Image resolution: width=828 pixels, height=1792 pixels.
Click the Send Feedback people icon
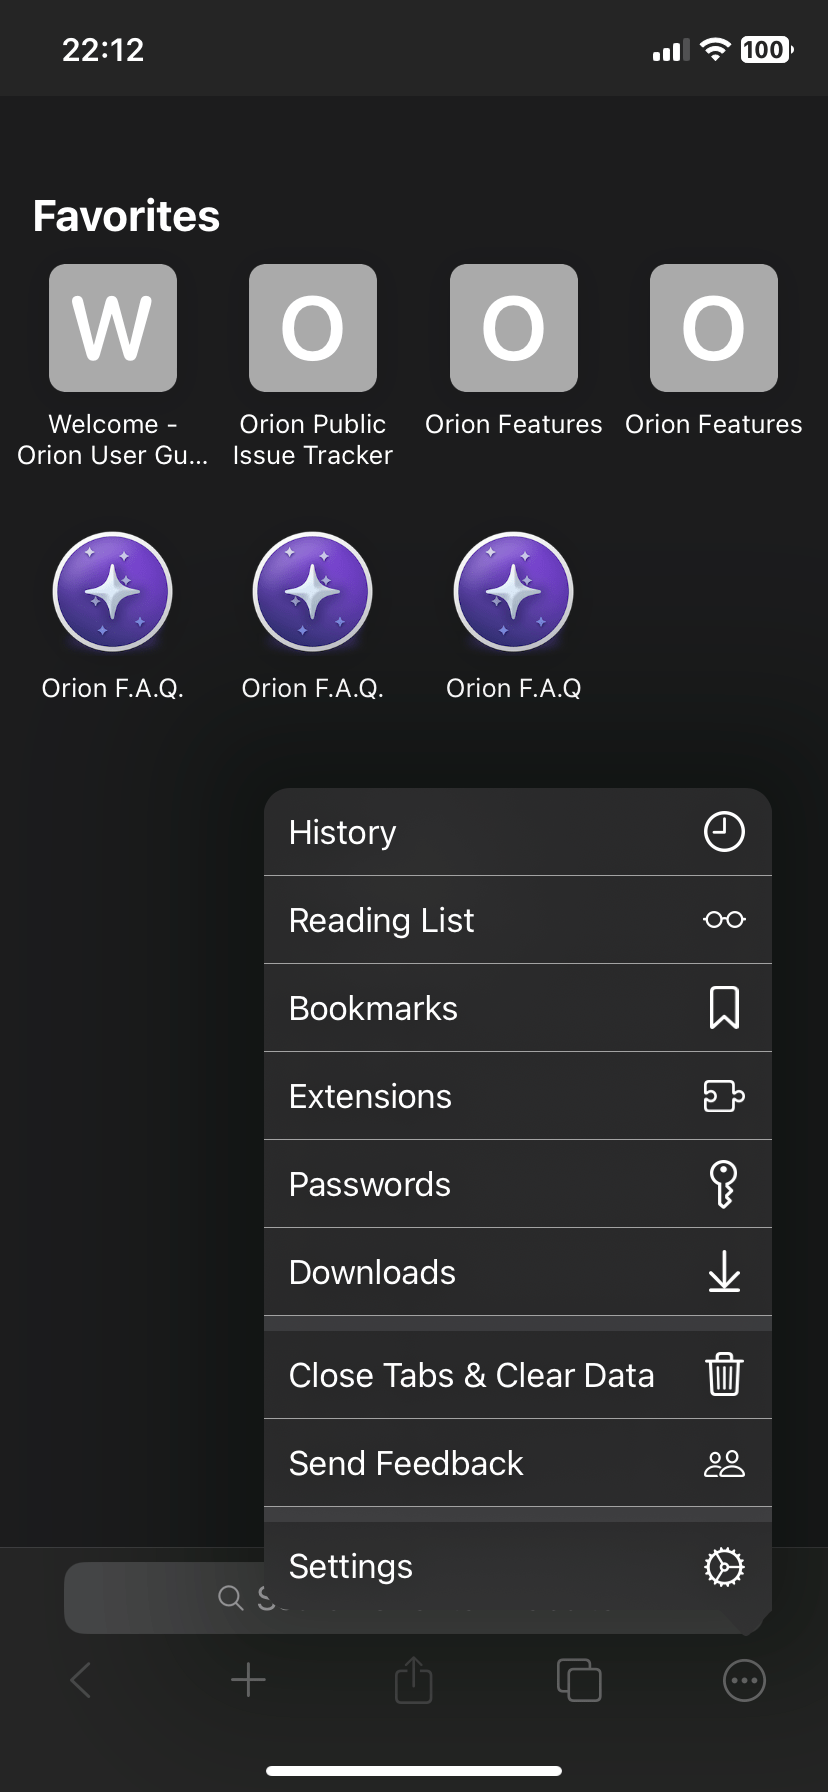pos(725,1463)
